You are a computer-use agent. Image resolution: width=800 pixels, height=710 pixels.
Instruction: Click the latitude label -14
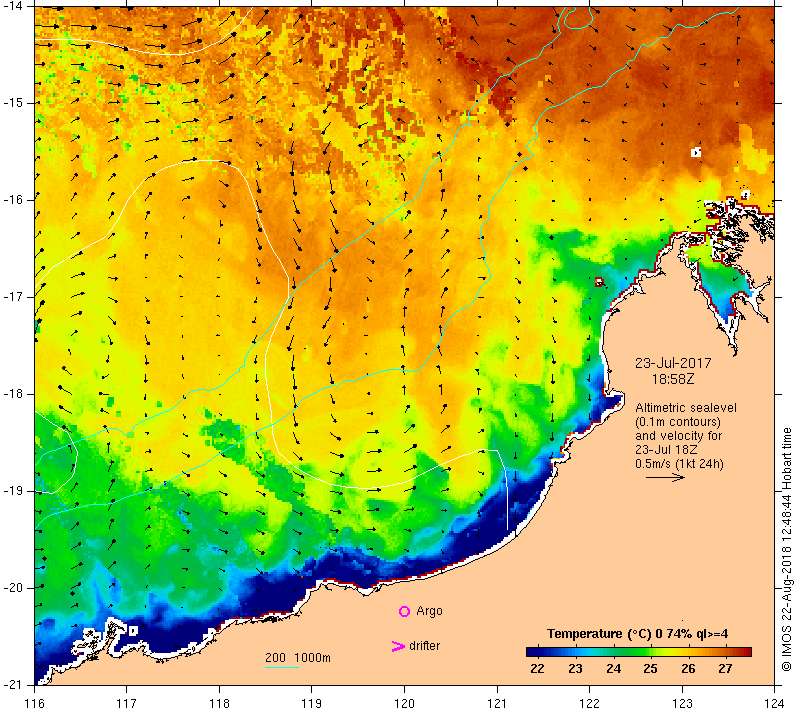(13, 6)
